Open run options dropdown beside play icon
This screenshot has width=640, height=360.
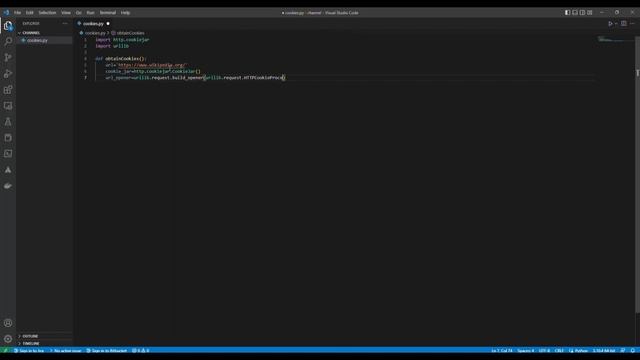[616, 24]
